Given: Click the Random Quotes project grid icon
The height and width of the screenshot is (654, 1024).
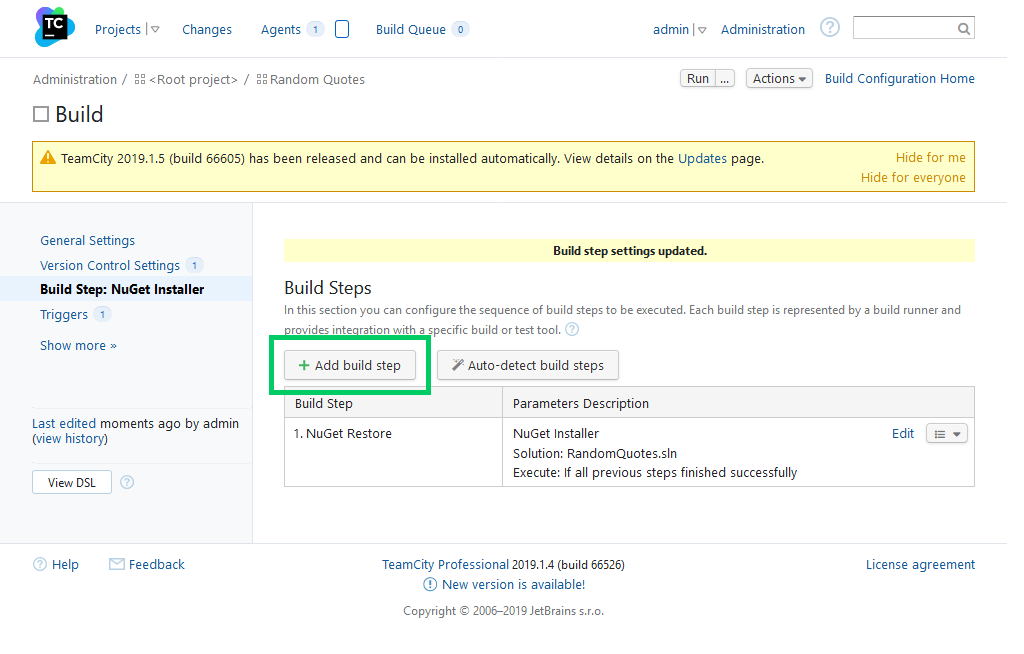Looking at the screenshot, I should point(262,80).
